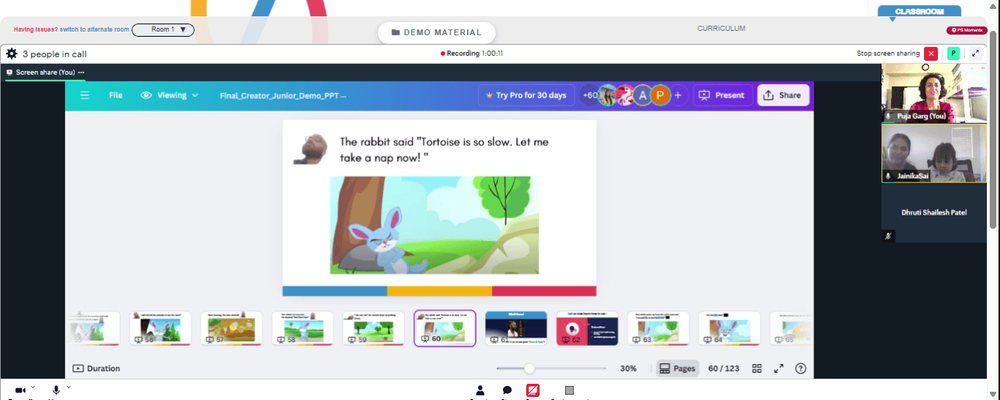Expand microphone options chevron
This screenshot has height=400, width=1000.
click(x=68, y=387)
